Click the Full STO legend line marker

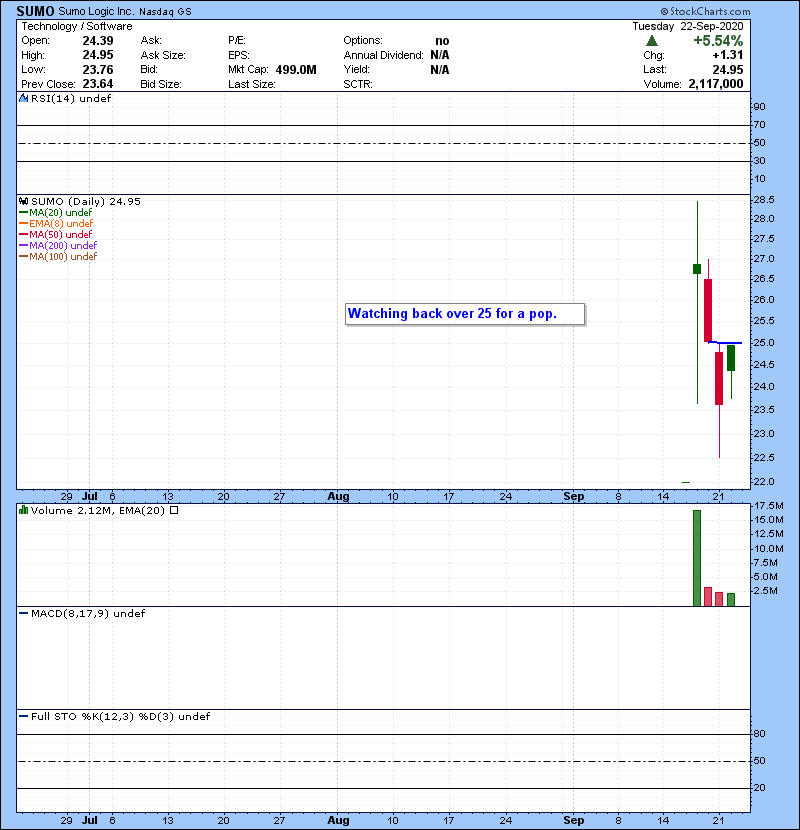(x=22, y=716)
